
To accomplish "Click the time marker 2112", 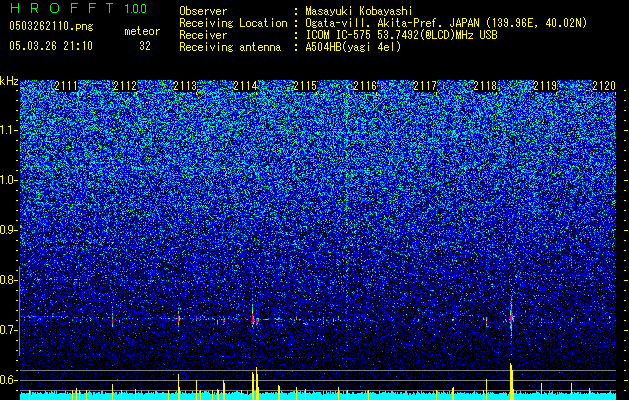I will [x=126, y=86].
